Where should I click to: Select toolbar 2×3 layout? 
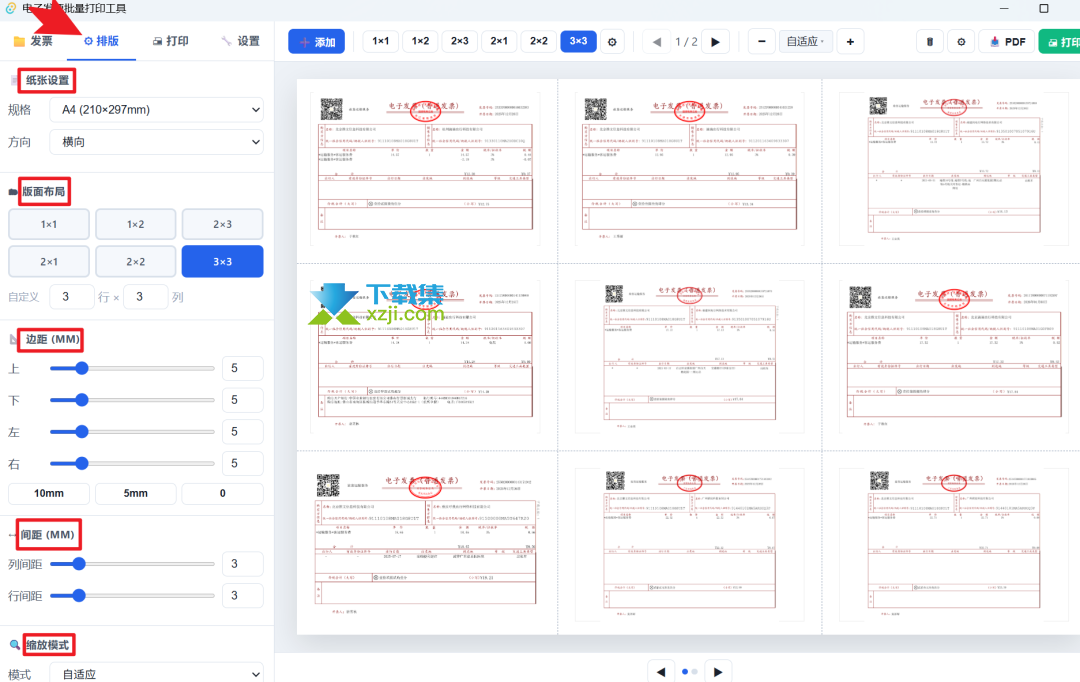pos(459,41)
